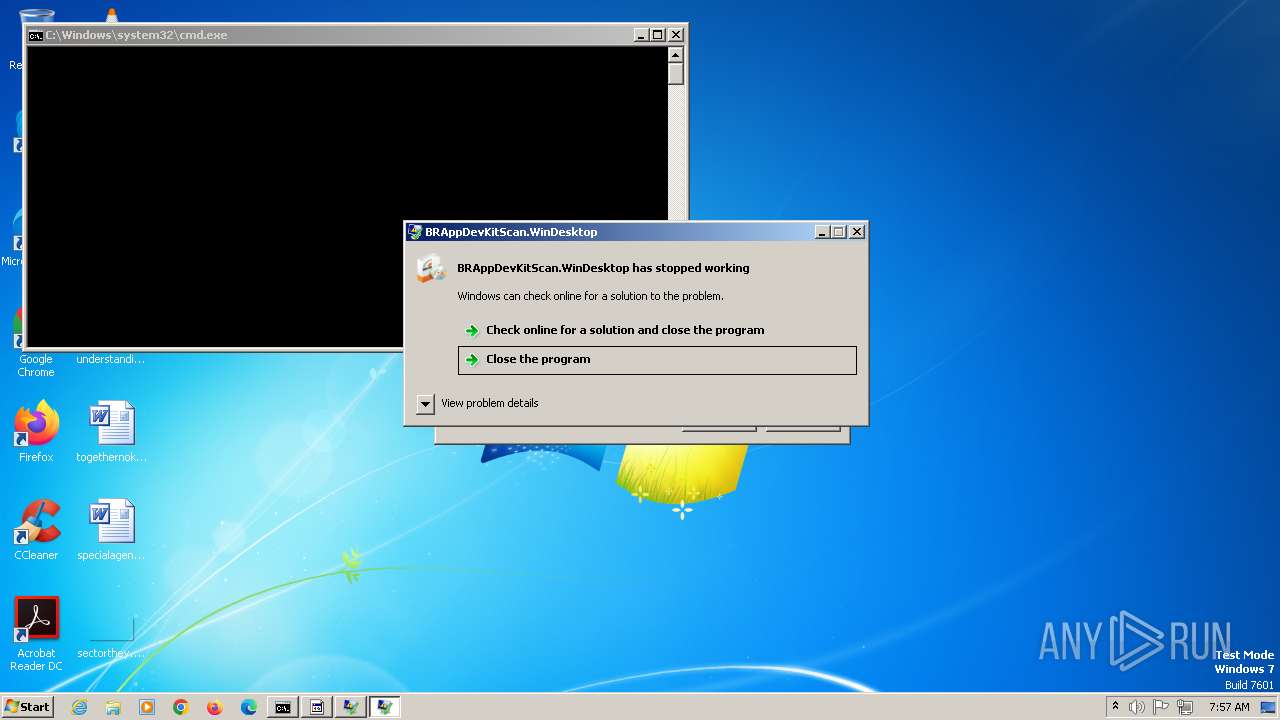Screen dimensions: 1280x720
Task: Open the network tray icon
Action: pyautogui.click(x=1185, y=707)
